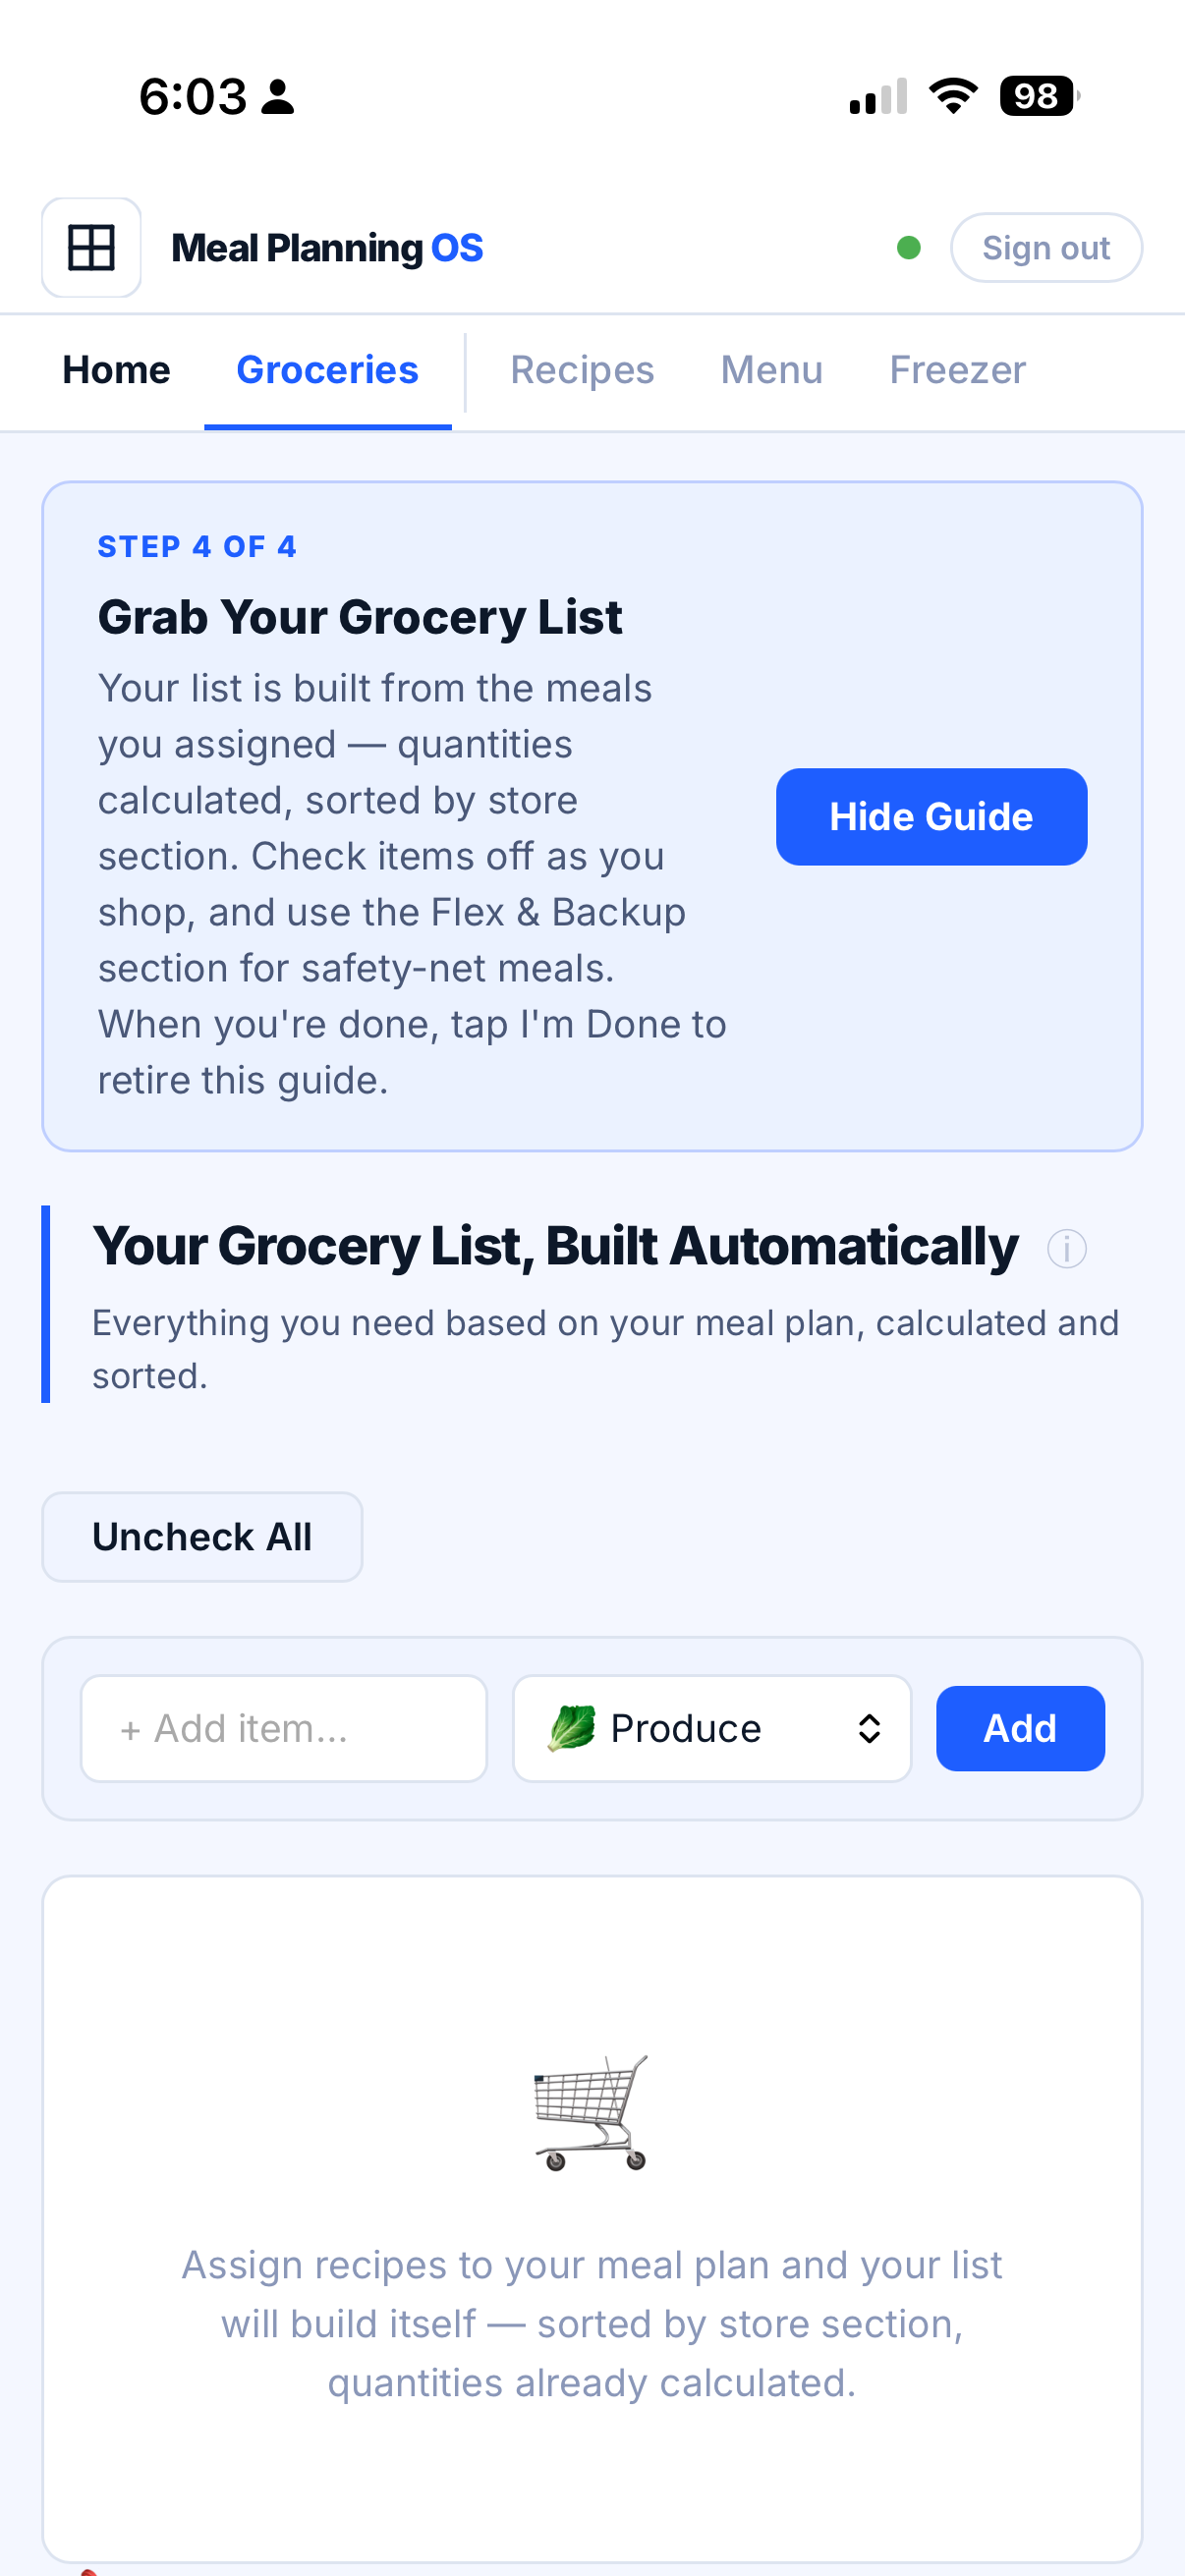This screenshot has height=2576, width=1185.
Task: Click the battery indicator showing 98
Action: coord(1036,95)
